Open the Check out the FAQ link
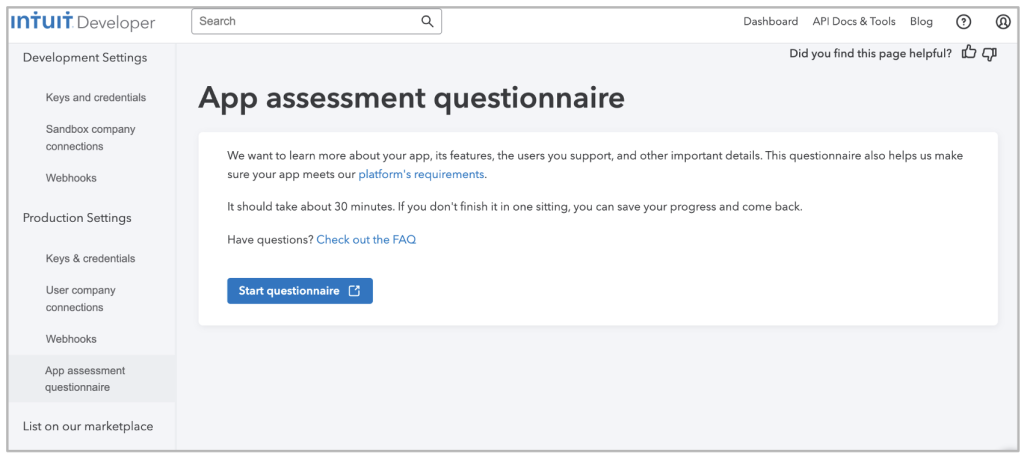 click(x=366, y=240)
